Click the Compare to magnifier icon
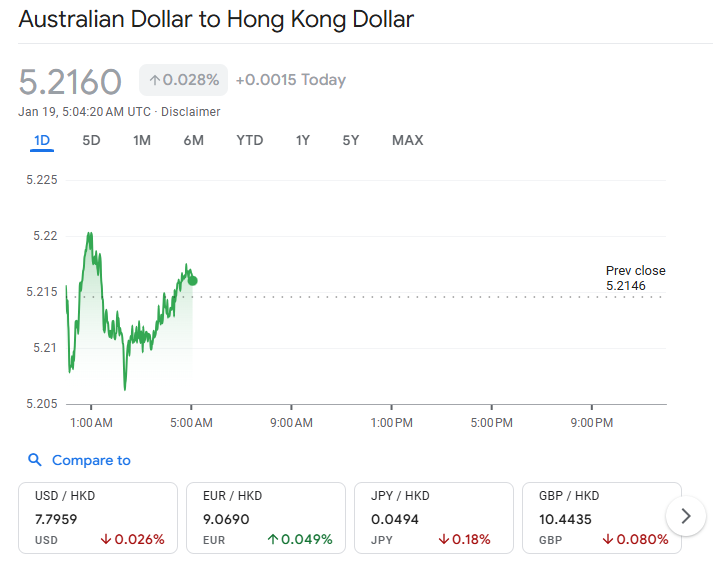 pos(35,460)
